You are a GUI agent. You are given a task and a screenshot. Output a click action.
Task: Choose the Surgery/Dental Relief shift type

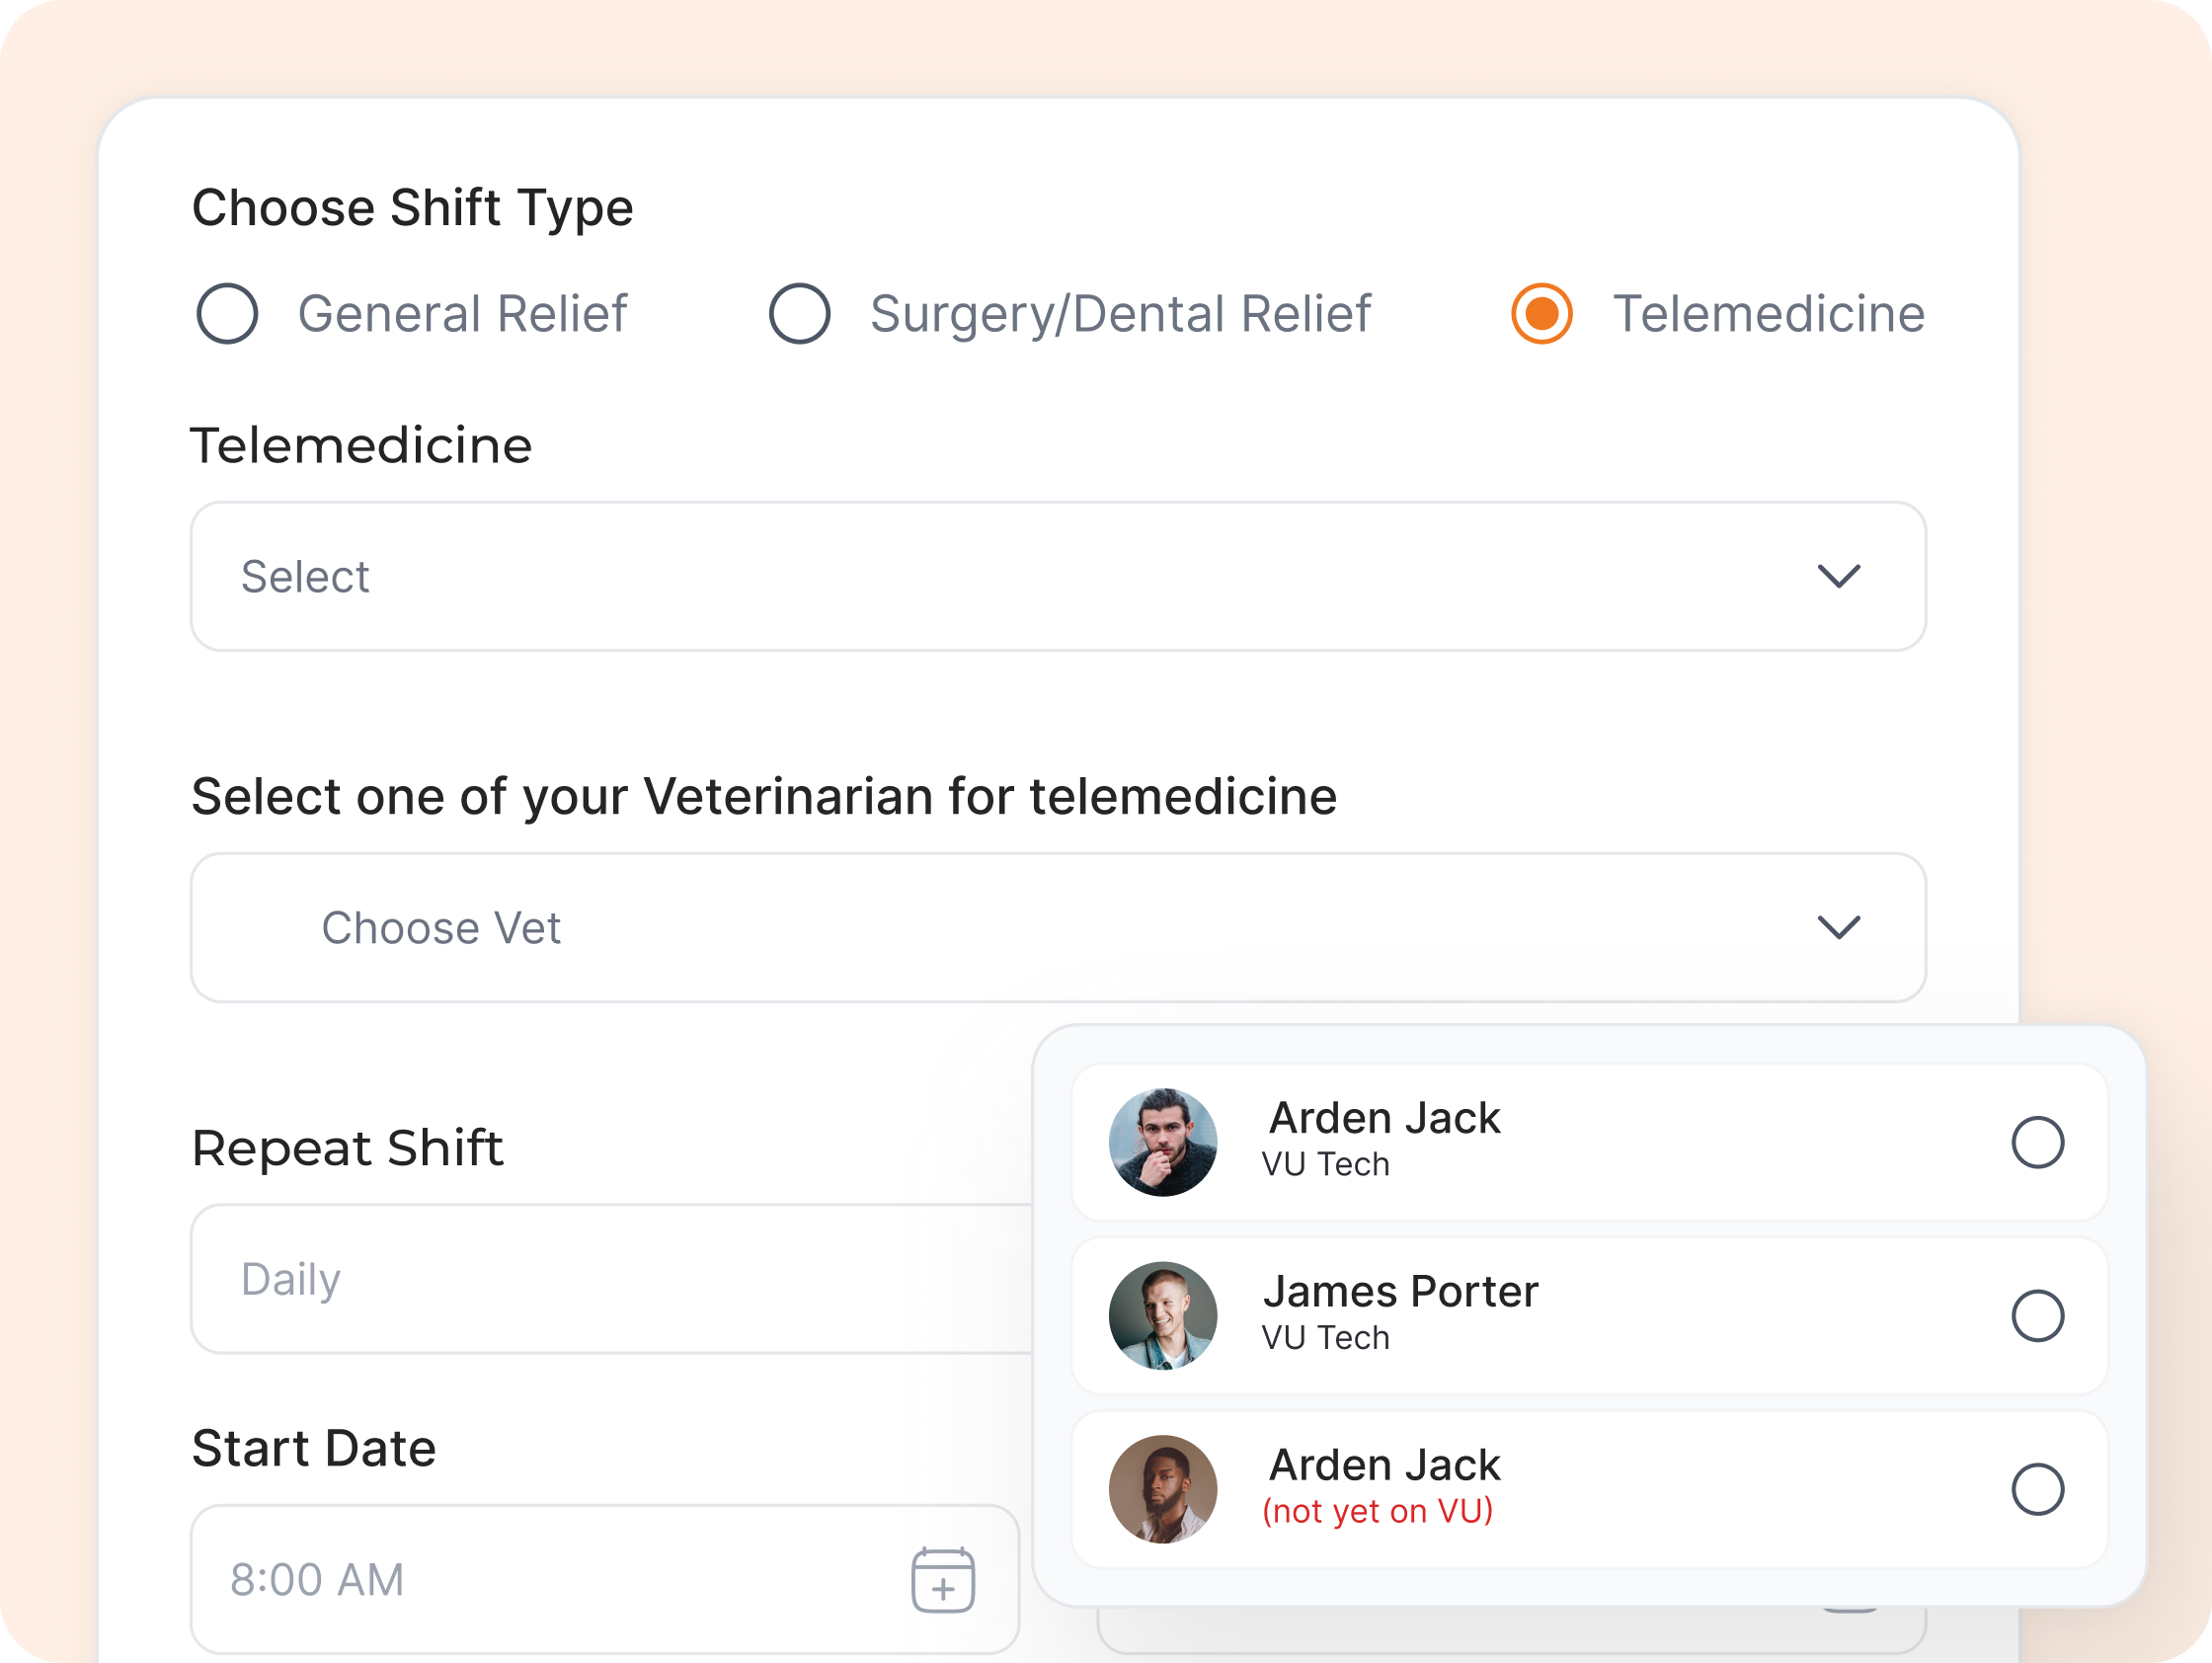coord(799,314)
